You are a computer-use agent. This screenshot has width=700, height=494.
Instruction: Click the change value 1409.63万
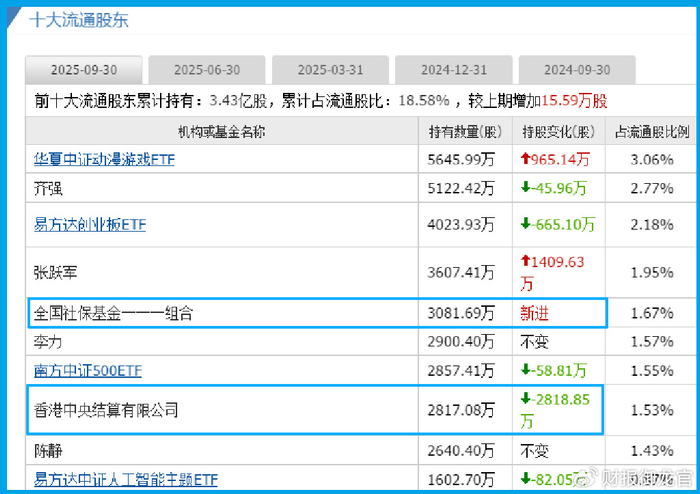point(553,273)
